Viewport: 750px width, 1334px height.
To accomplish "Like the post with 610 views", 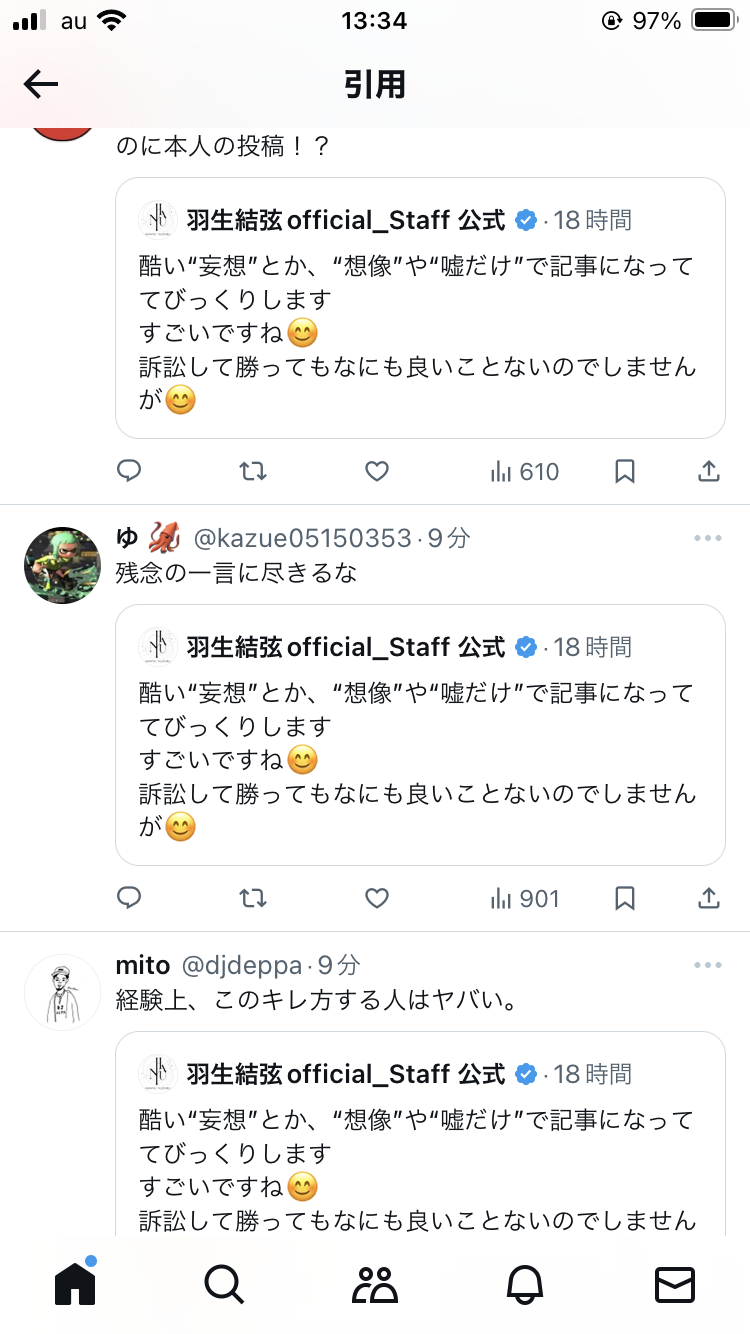I will click(376, 471).
